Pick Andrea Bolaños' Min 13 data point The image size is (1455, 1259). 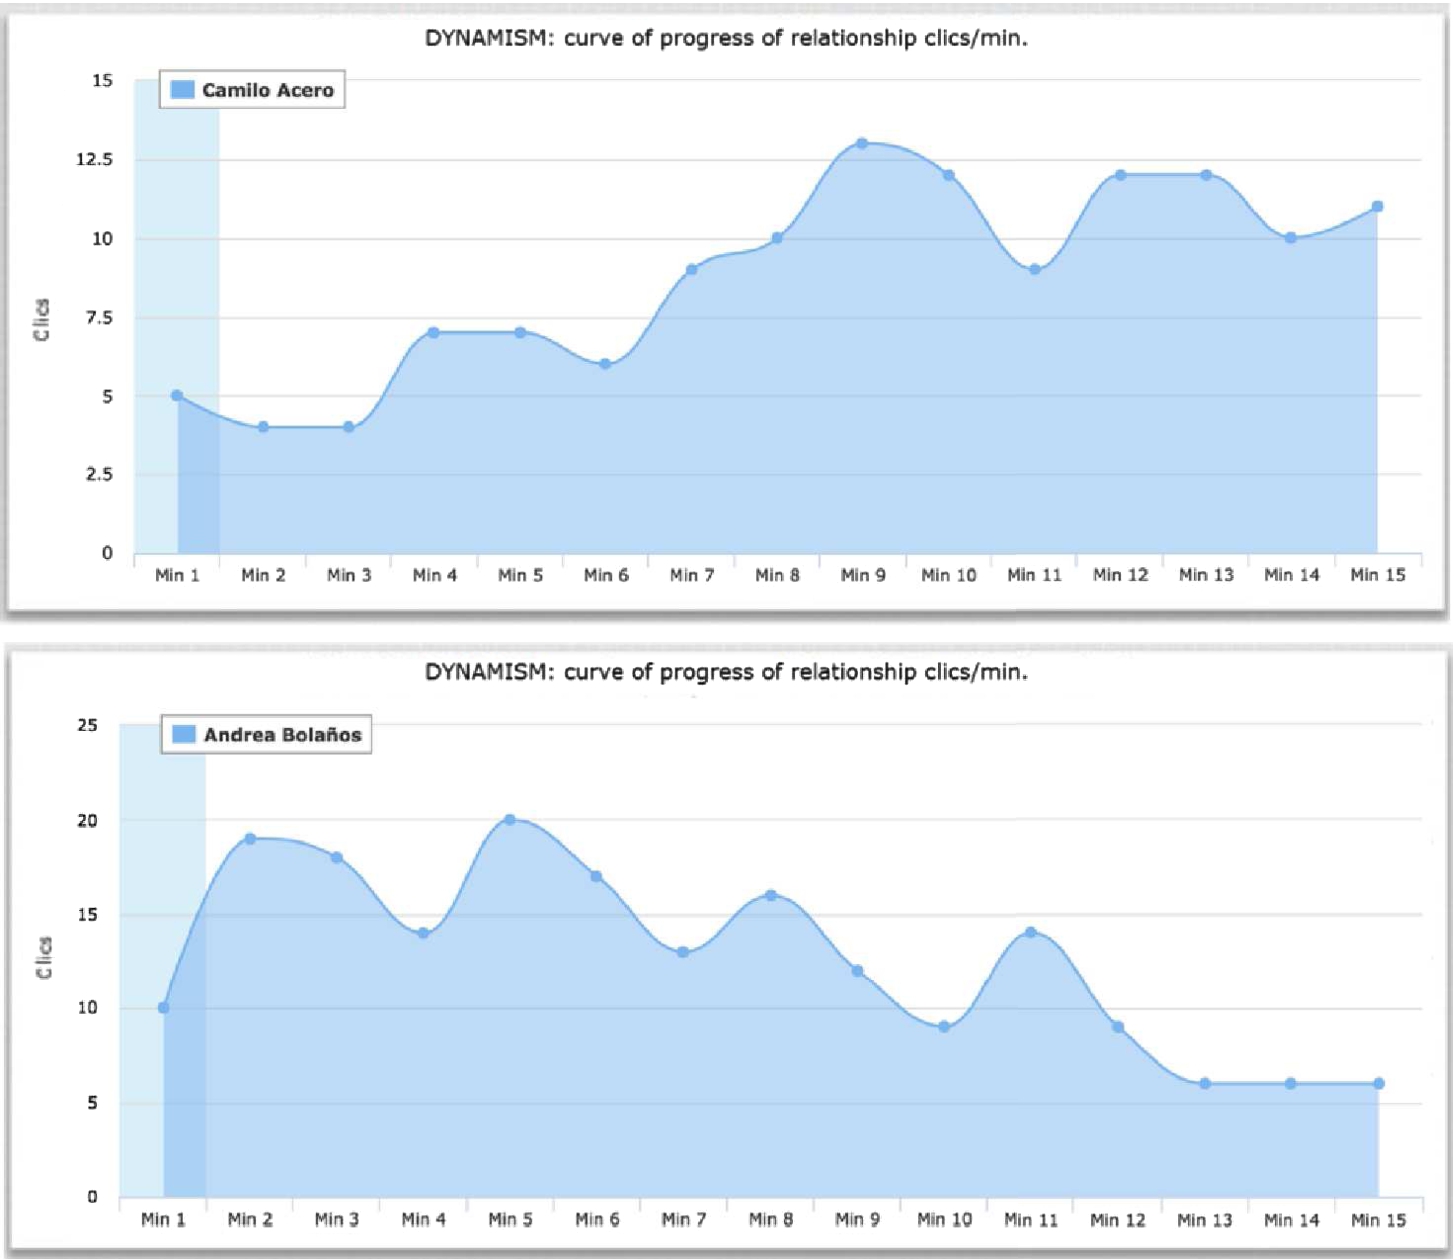1205,1083
